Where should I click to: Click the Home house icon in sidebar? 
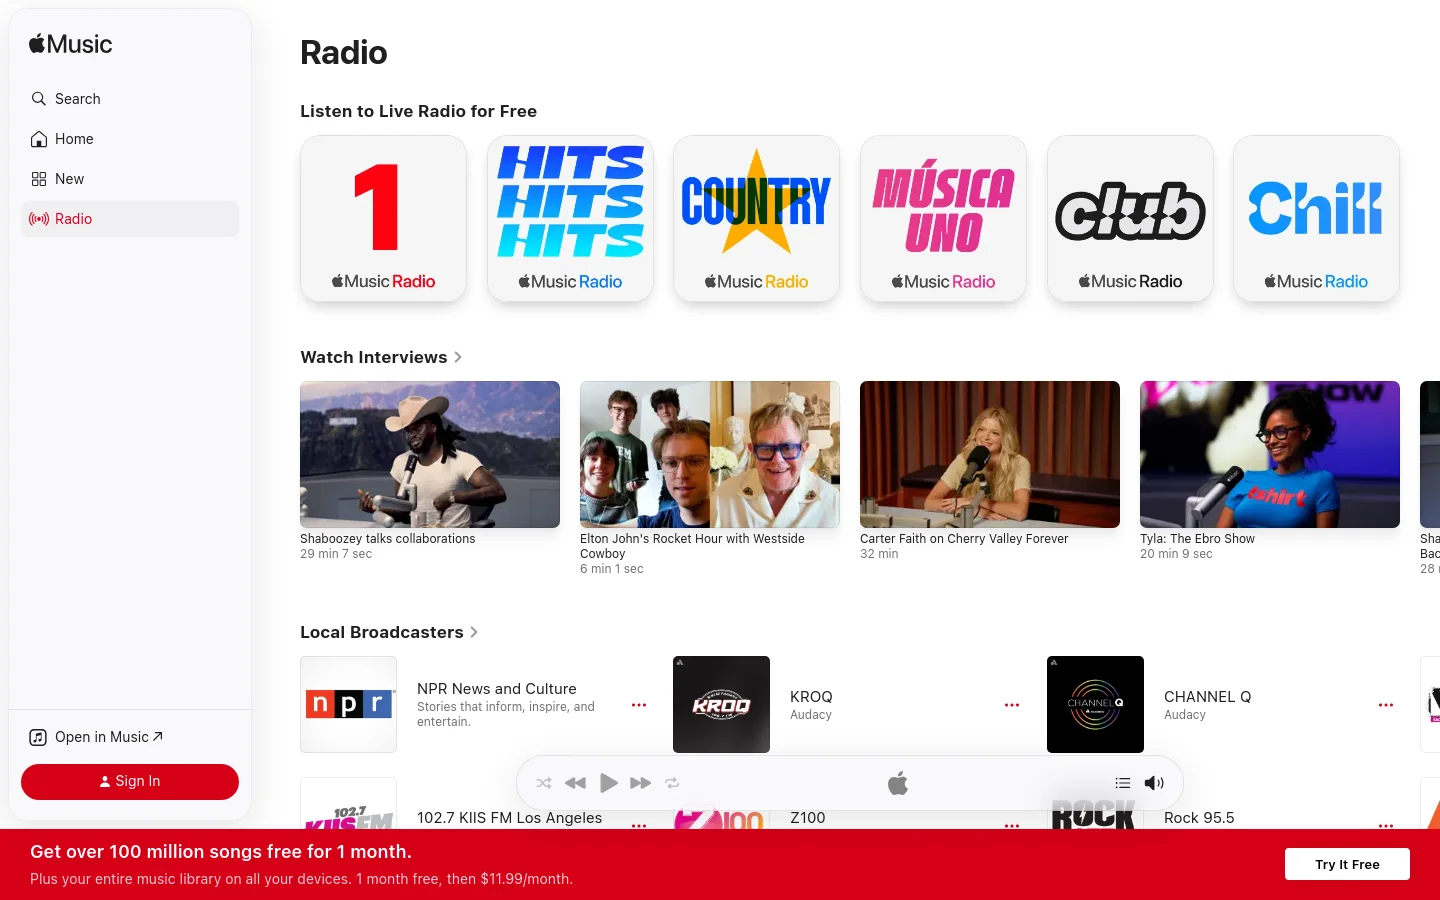coord(39,139)
